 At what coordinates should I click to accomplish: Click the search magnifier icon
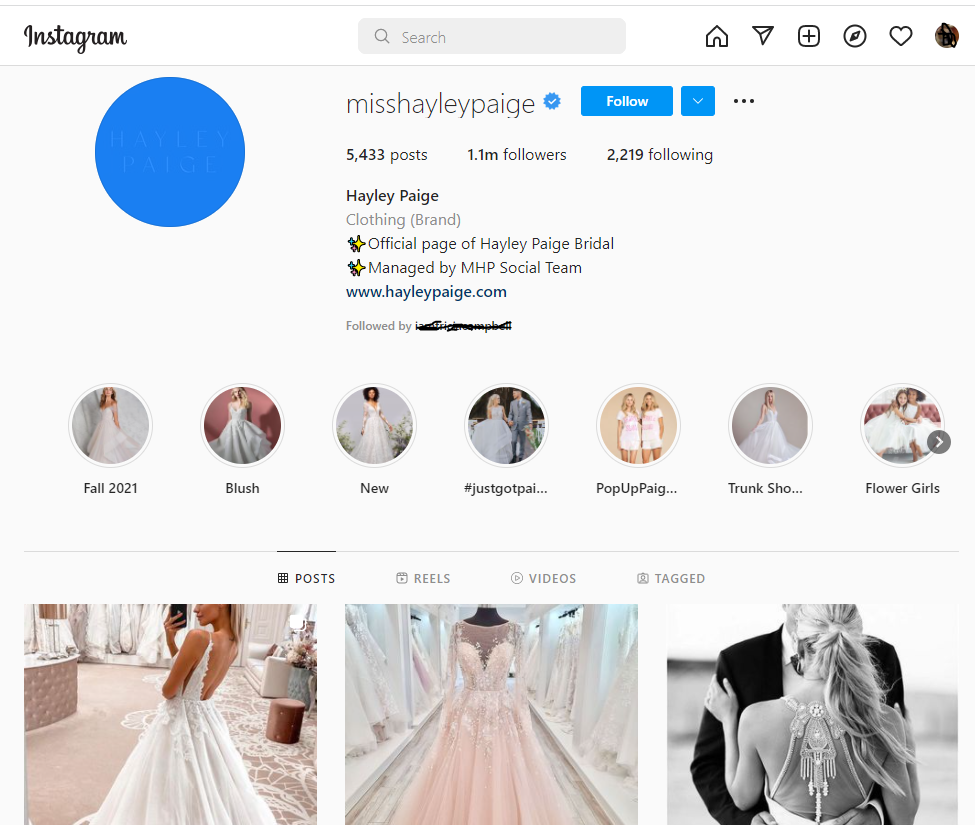pos(382,37)
